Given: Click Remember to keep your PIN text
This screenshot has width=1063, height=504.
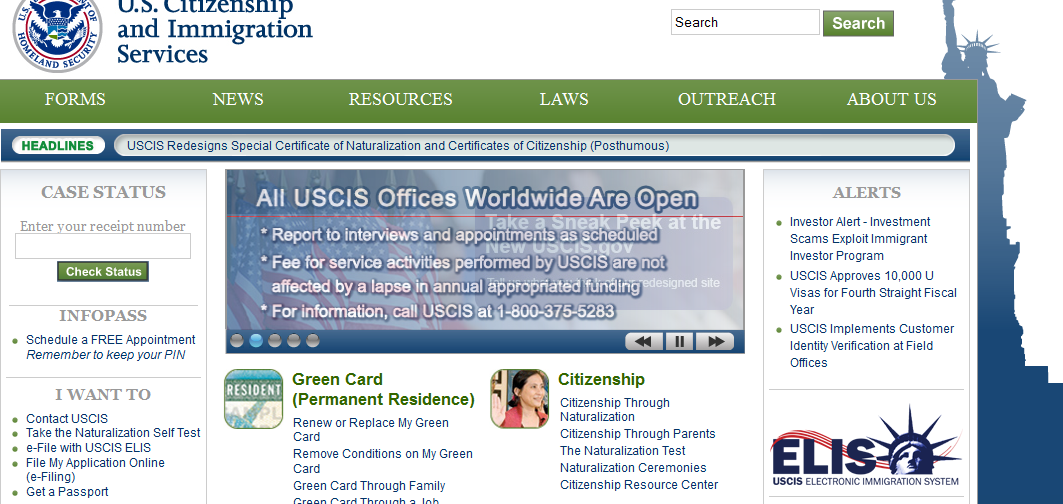Looking at the screenshot, I should pyautogui.click(x=106, y=355).
